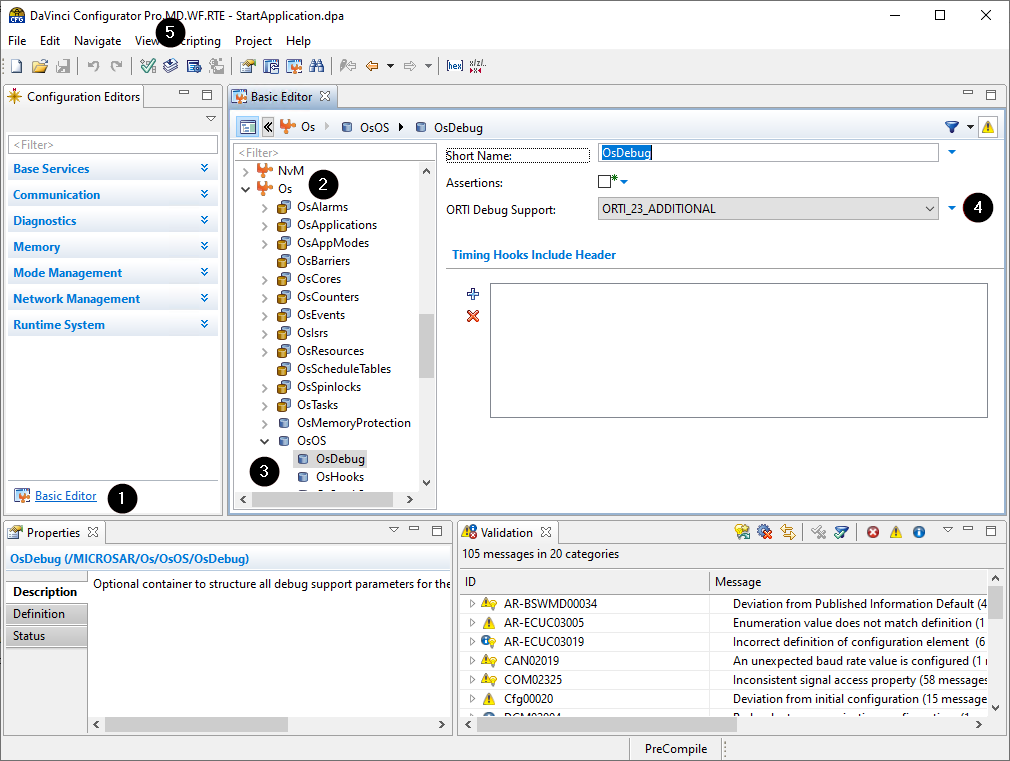The image size is (1010, 761).
Task: Add a Timing Hooks Include Header entry
Action: coord(473,294)
